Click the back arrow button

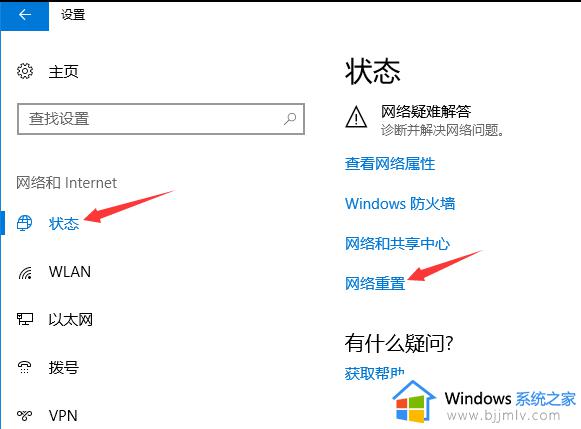(24, 15)
